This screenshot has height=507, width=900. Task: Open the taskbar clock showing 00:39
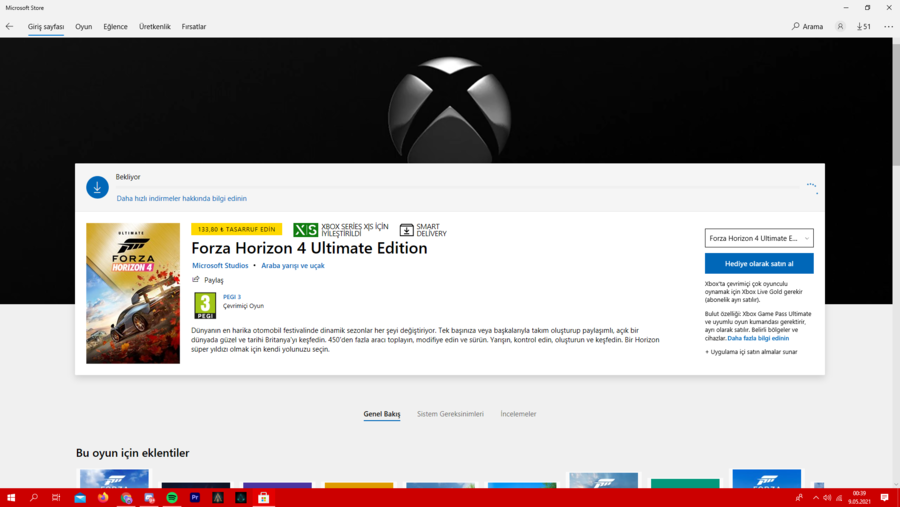coord(859,498)
